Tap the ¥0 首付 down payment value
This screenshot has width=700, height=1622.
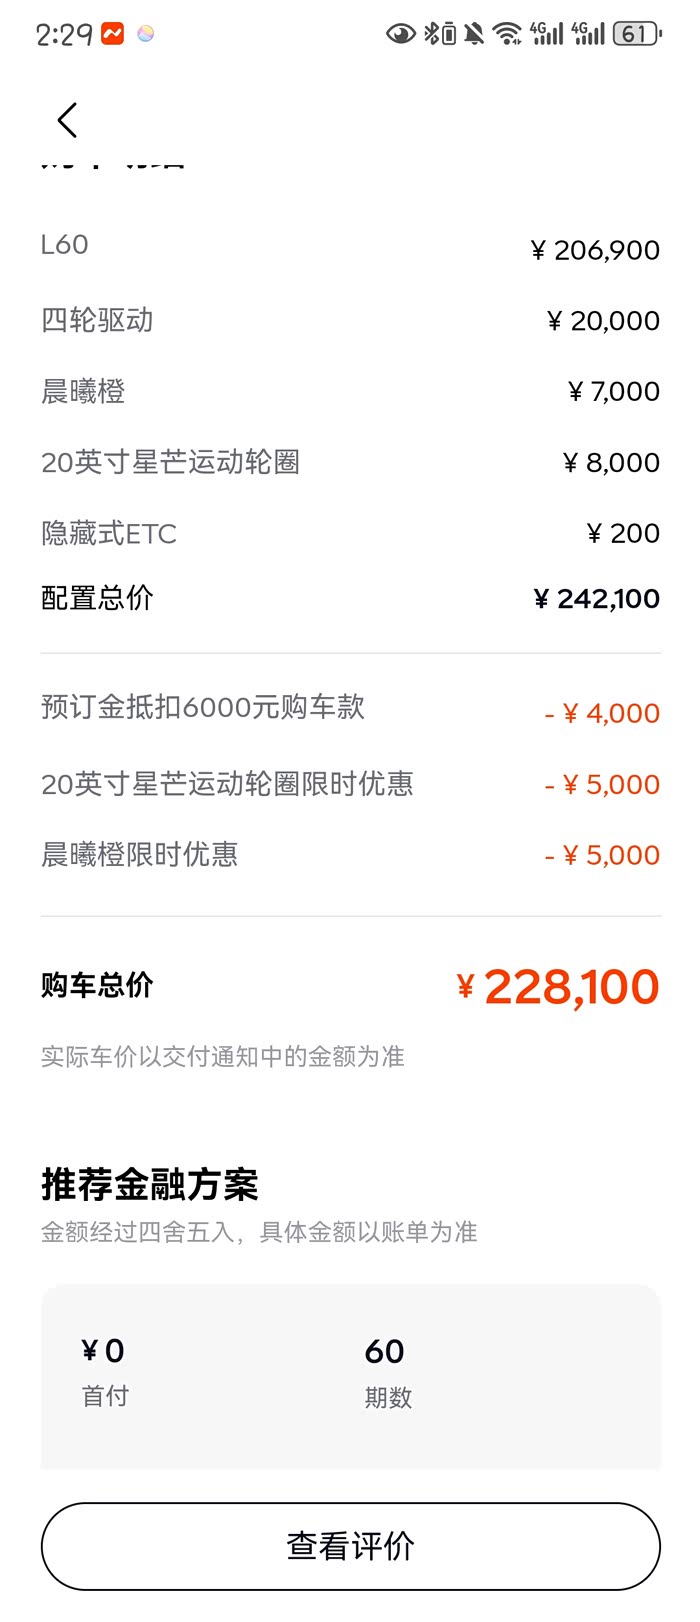tap(104, 1353)
